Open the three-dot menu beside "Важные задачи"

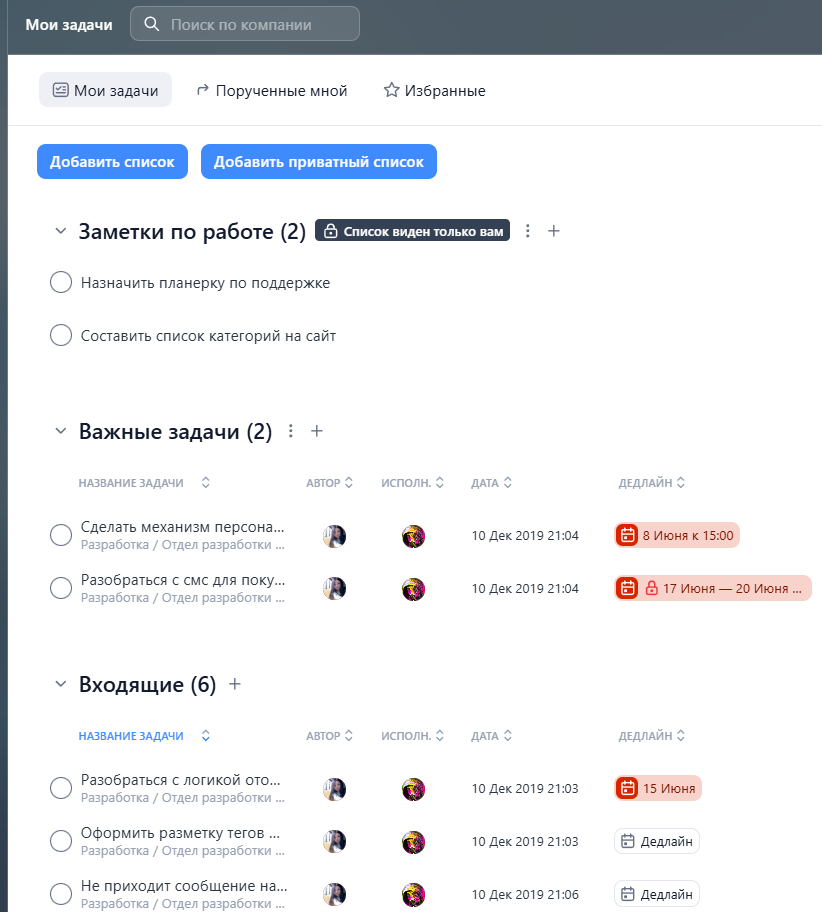[x=290, y=430]
